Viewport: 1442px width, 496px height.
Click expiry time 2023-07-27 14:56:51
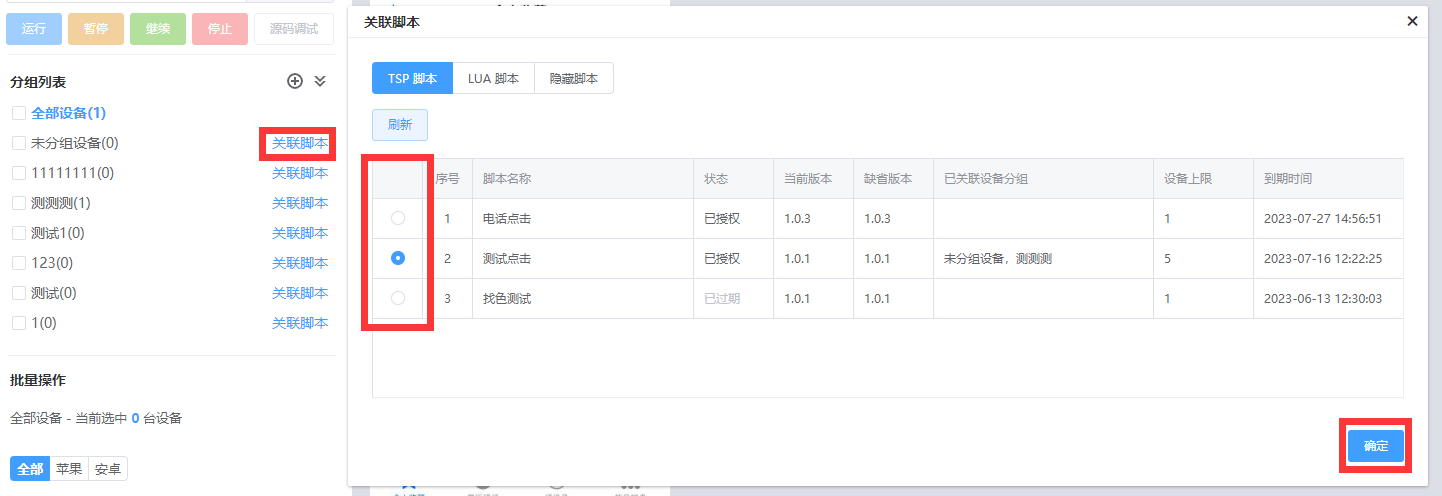click(1323, 218)
